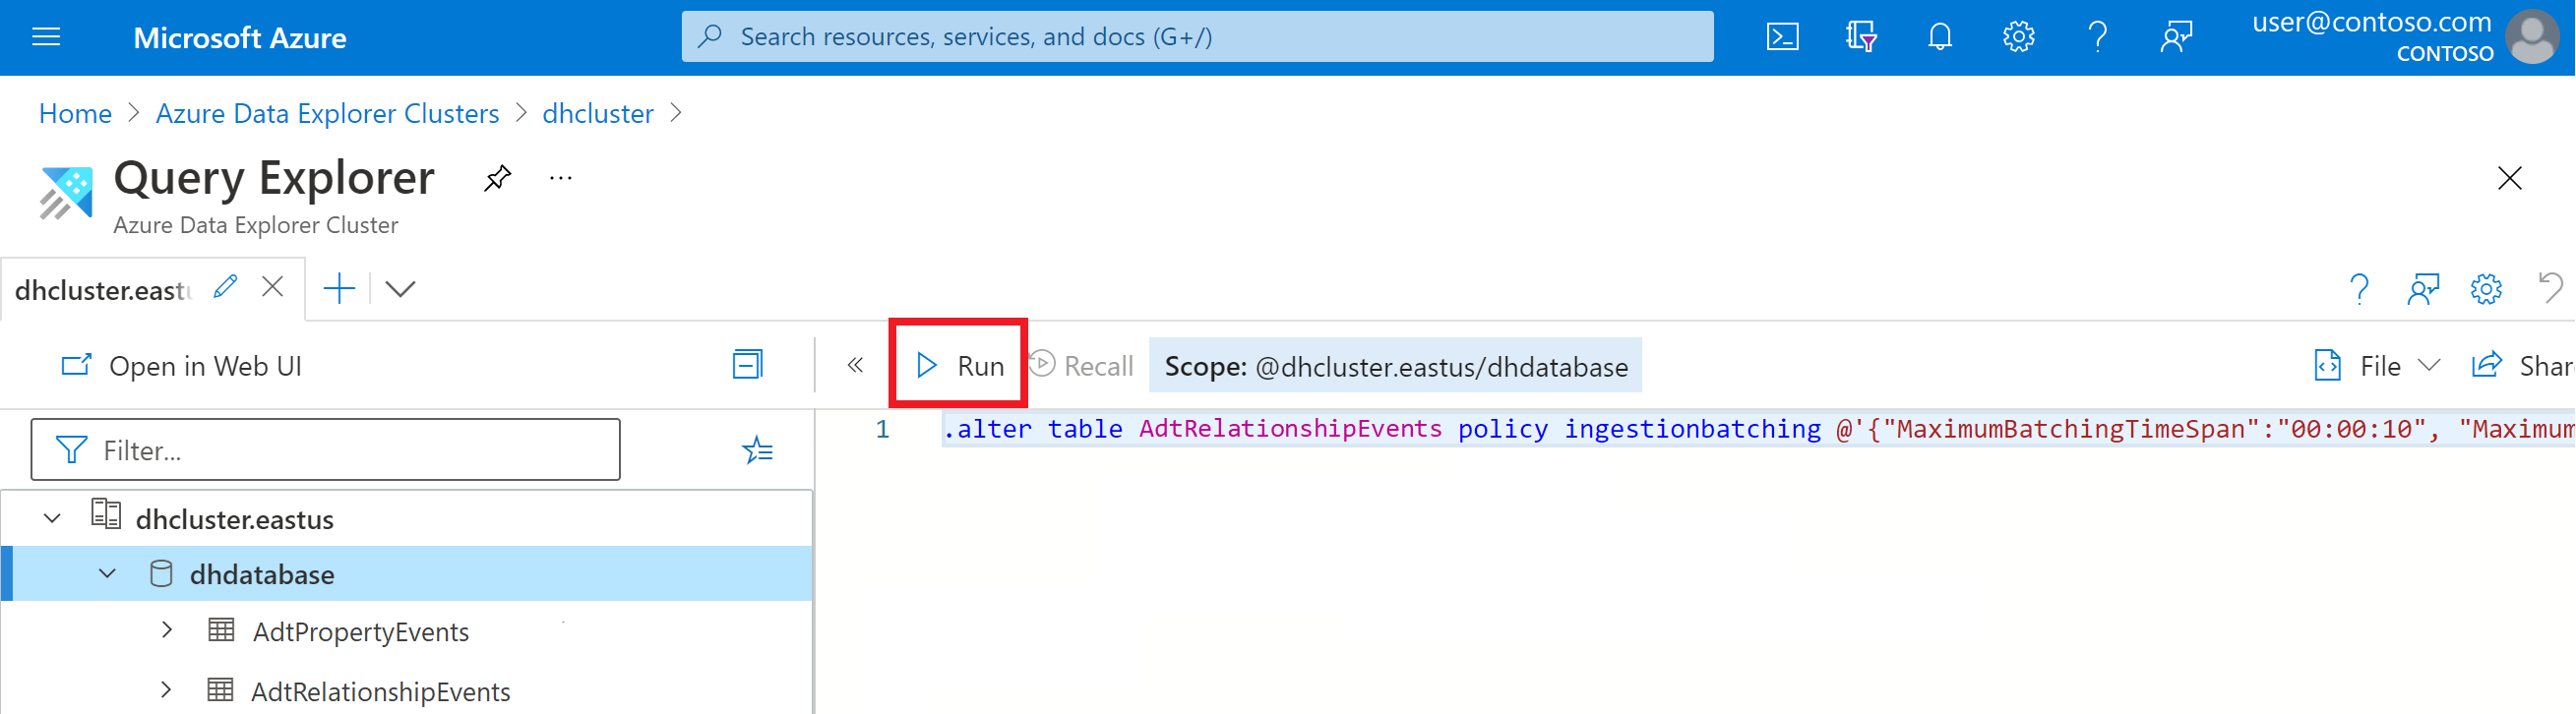Click the undo arrow icon
This screenshot has width=2576, height=714.
tap(2550, 289)
